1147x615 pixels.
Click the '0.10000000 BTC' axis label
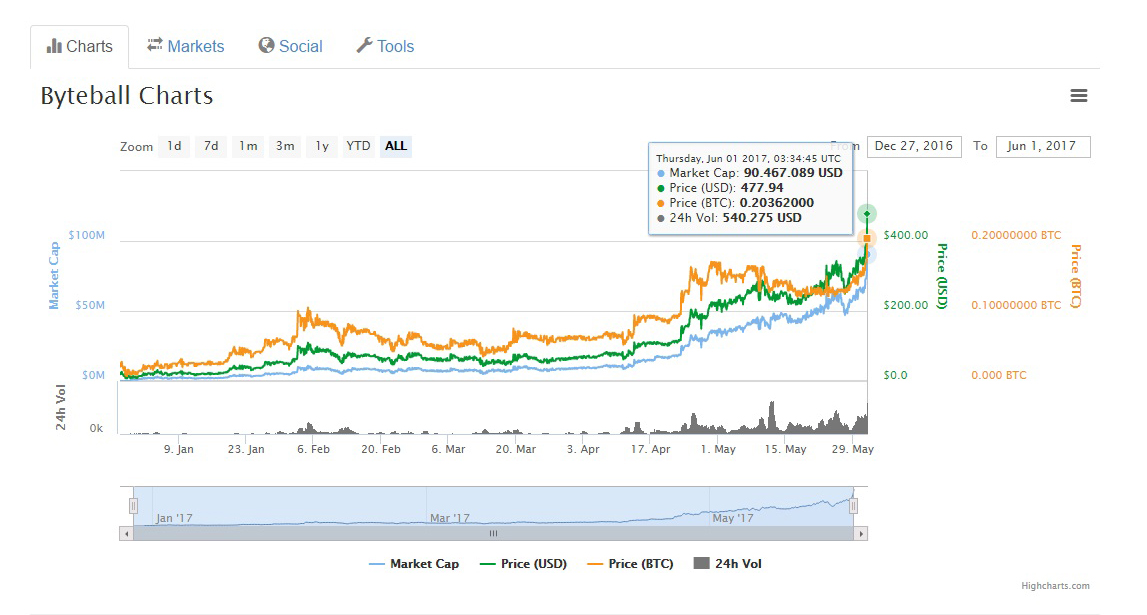pyautogui.click(x=1016, y=306)
